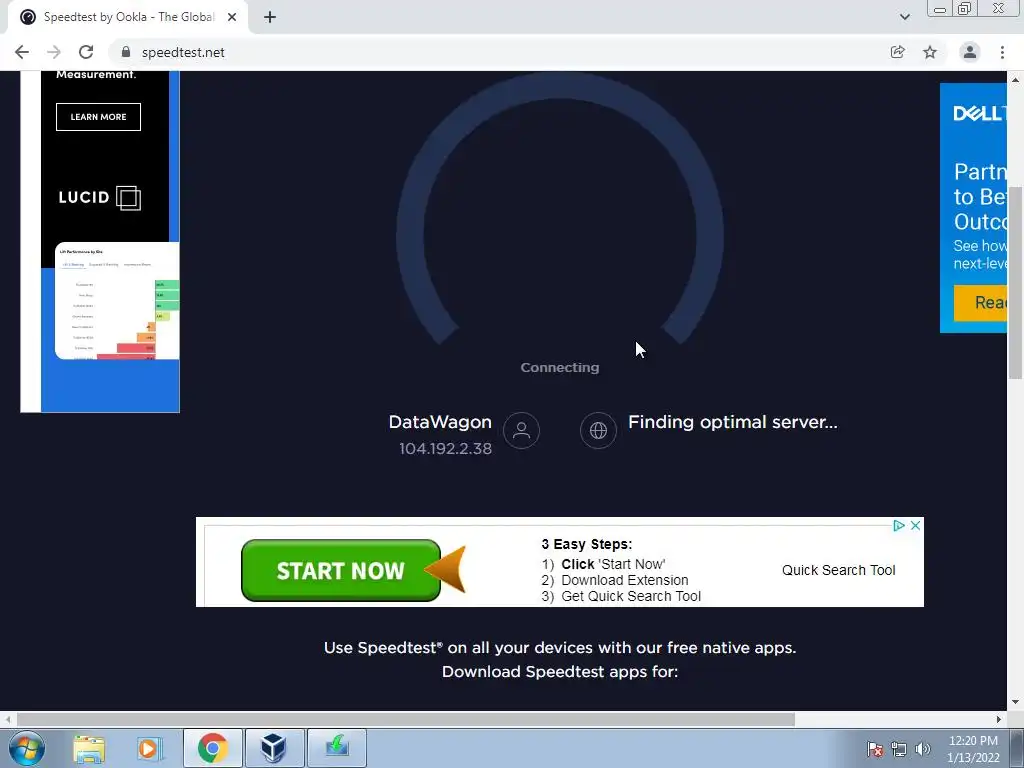
Task: Go back using the browser back arrow
Action: (x=22, y=52)
